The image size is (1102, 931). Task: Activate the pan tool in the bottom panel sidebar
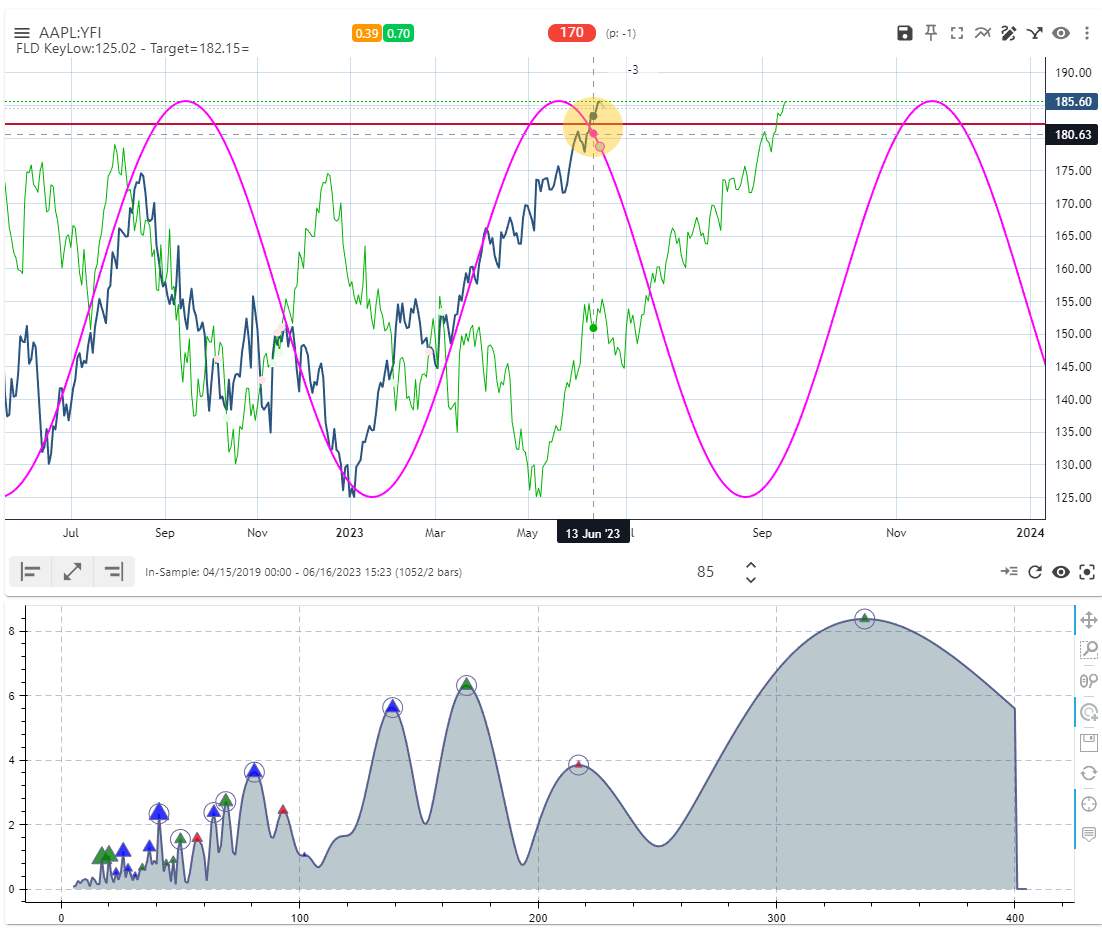point(1089,620)
